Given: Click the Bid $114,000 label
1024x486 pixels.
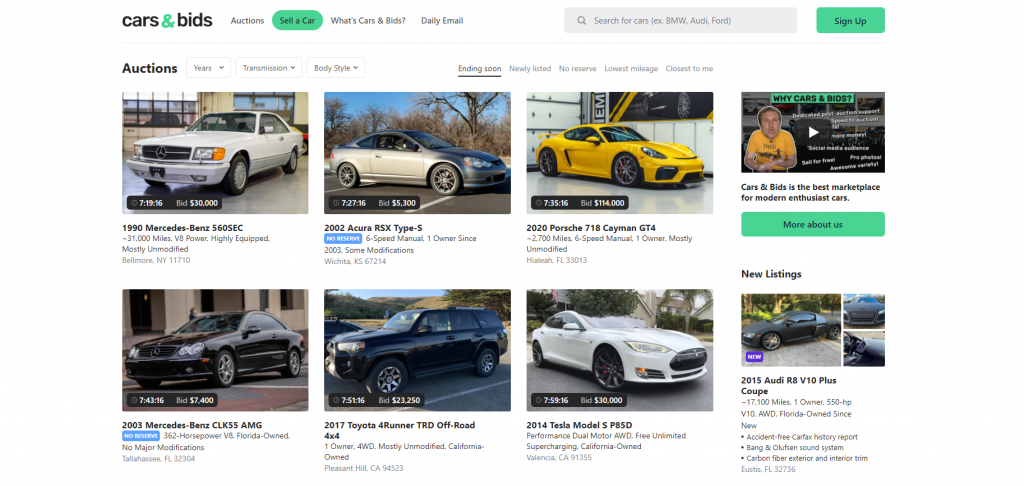Looking at the screenshot, I should click(x=602, y=203).
